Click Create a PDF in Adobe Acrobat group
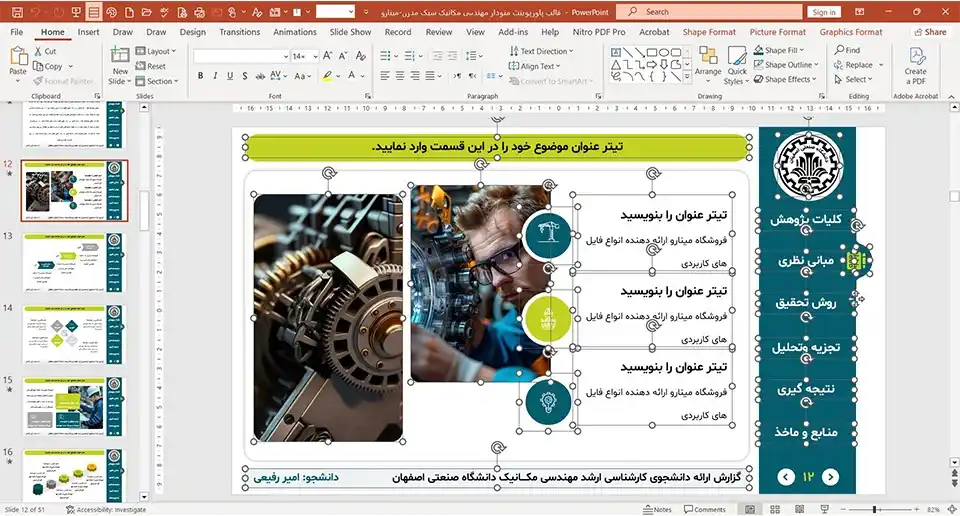Image resolution: width=960 pixels, height=516 pixels. (x=915, y=66)
